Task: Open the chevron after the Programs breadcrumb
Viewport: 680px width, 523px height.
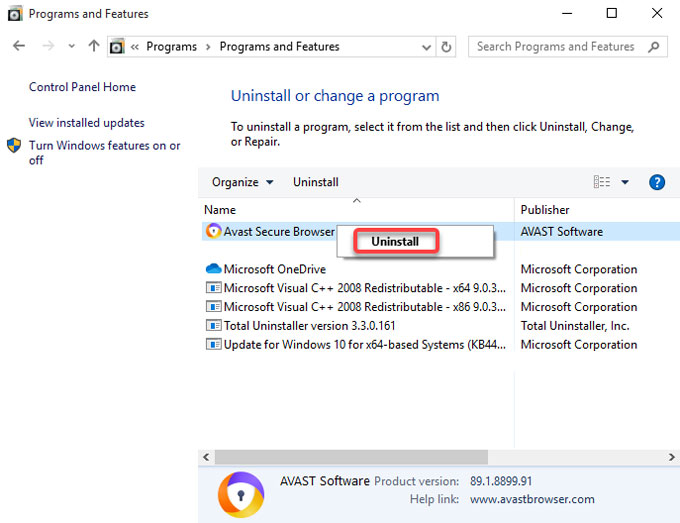Action: point(208,47)
